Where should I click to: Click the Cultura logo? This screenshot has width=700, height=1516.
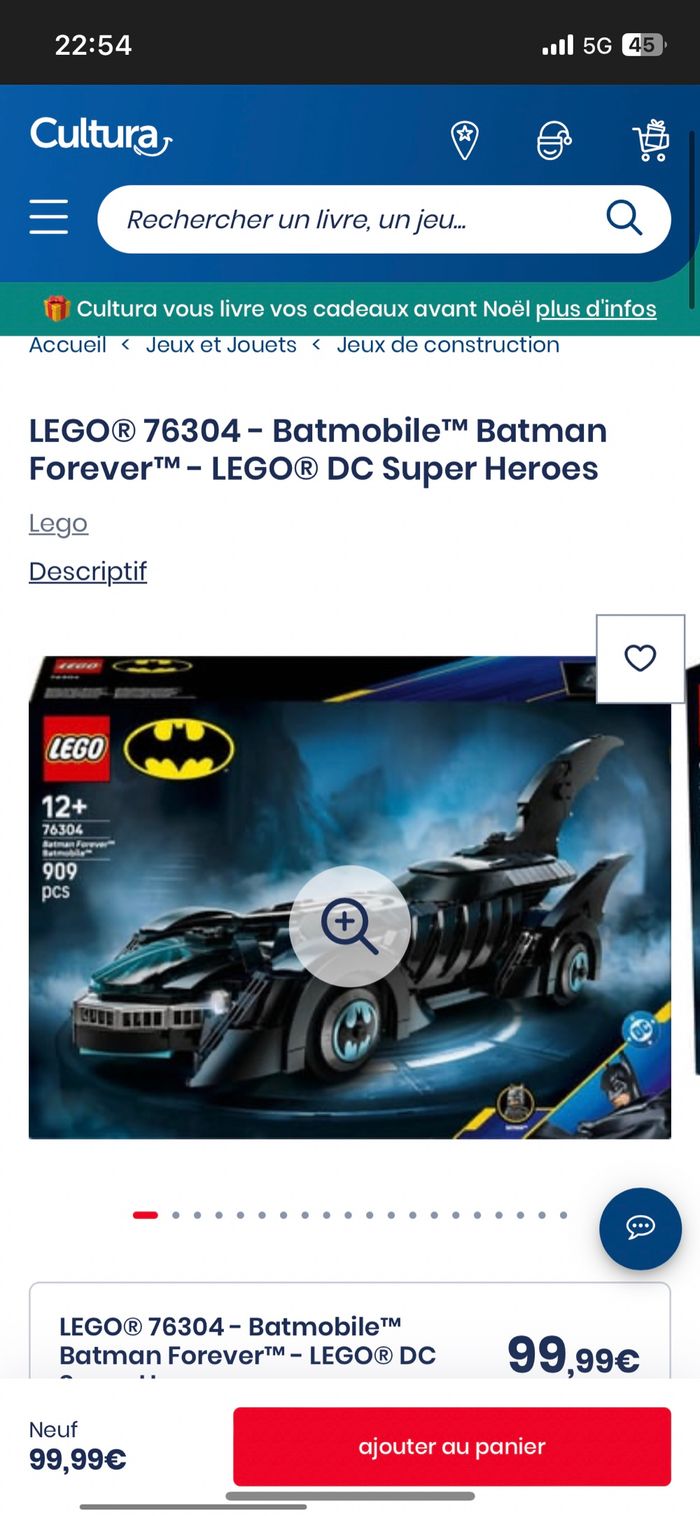101,137
